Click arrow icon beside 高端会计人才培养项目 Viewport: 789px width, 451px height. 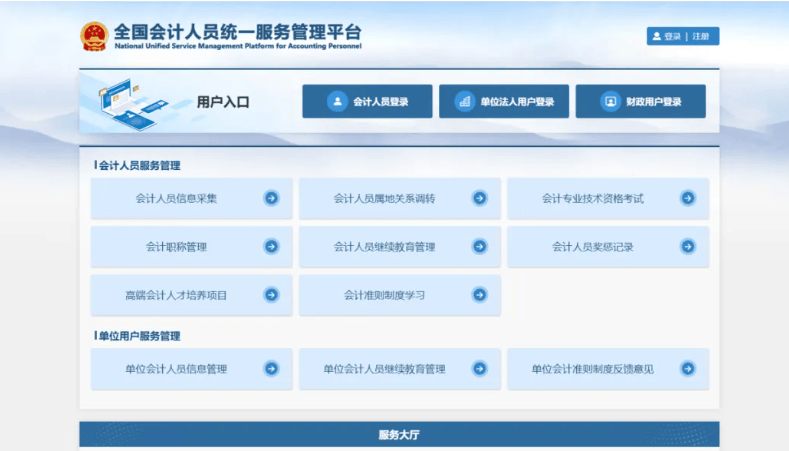pos(271,295)
